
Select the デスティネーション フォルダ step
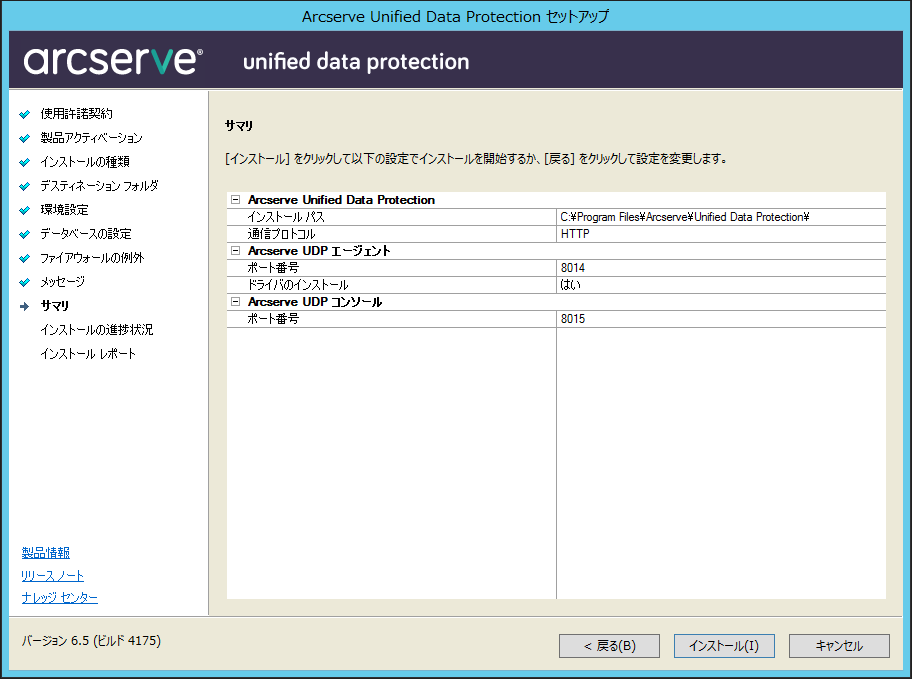point(99,186)
